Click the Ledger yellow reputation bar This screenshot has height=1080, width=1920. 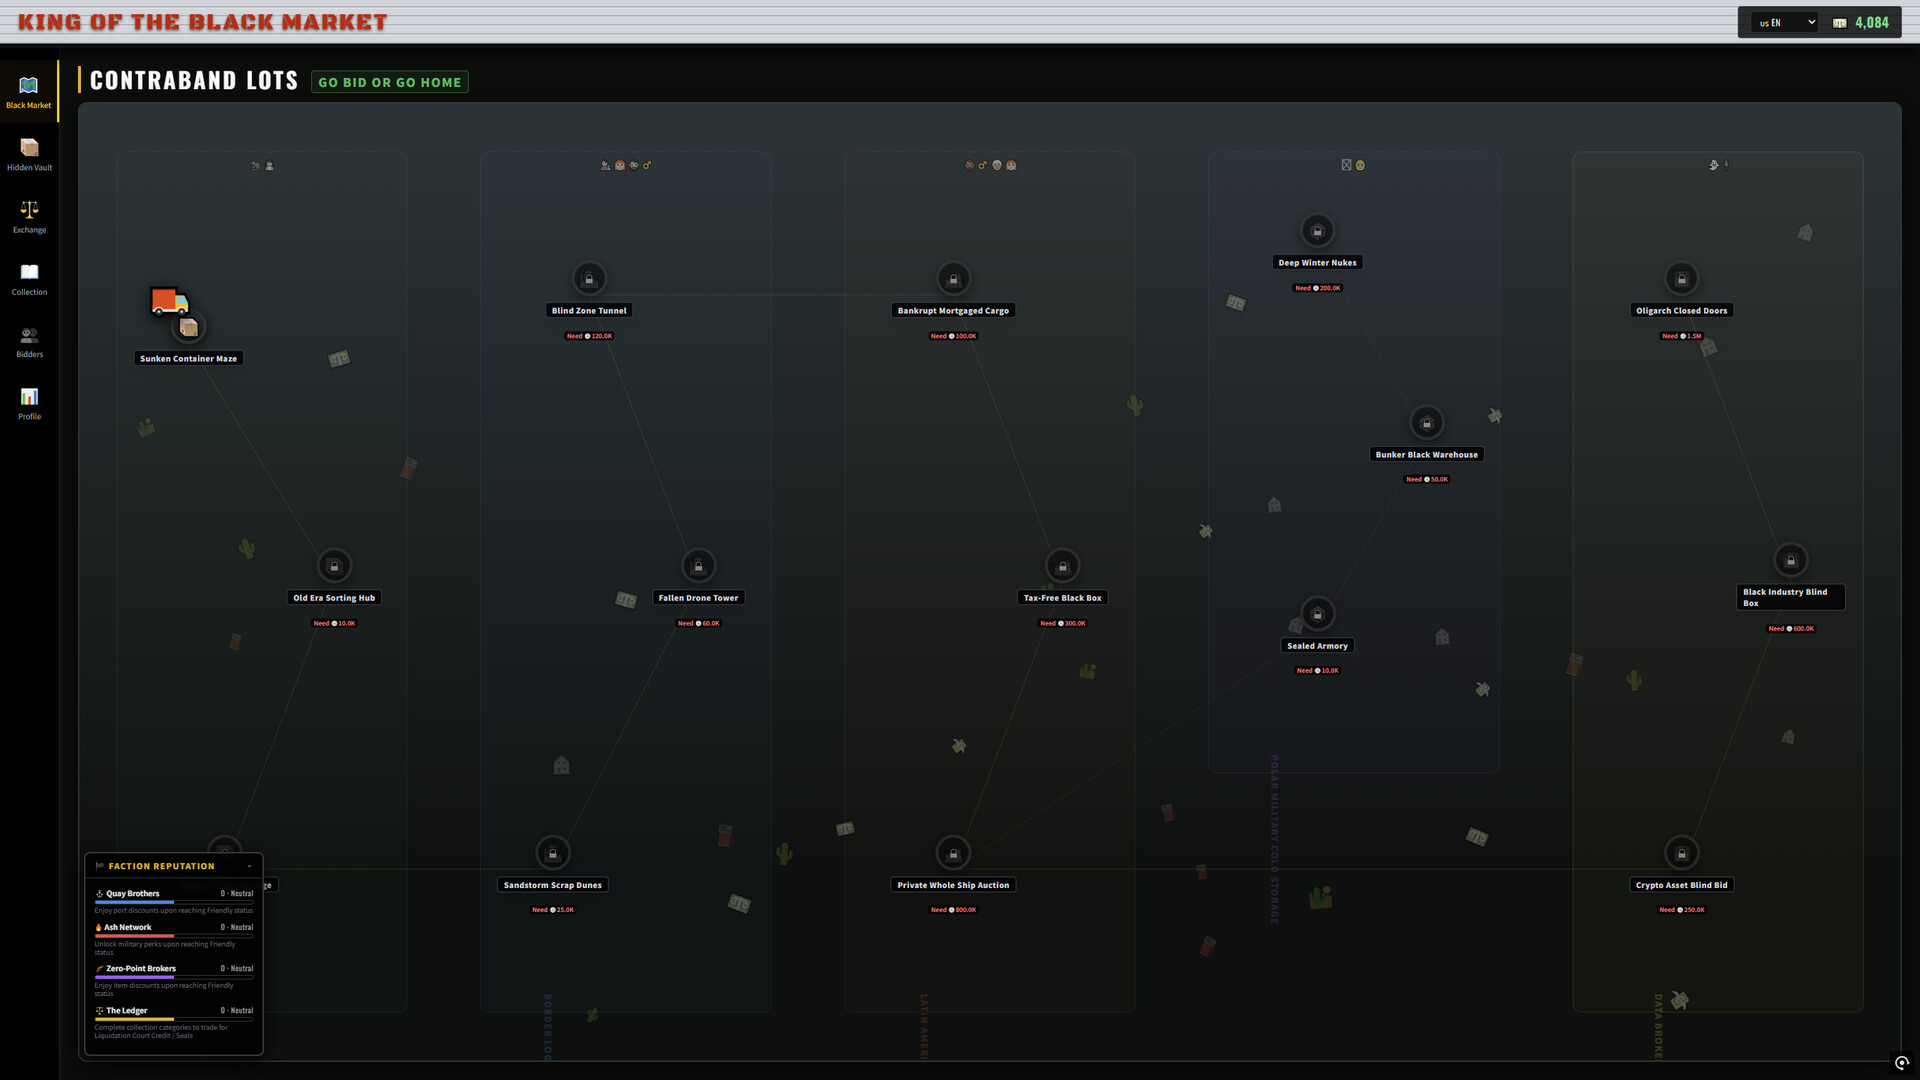click(x=174, y=1019)
